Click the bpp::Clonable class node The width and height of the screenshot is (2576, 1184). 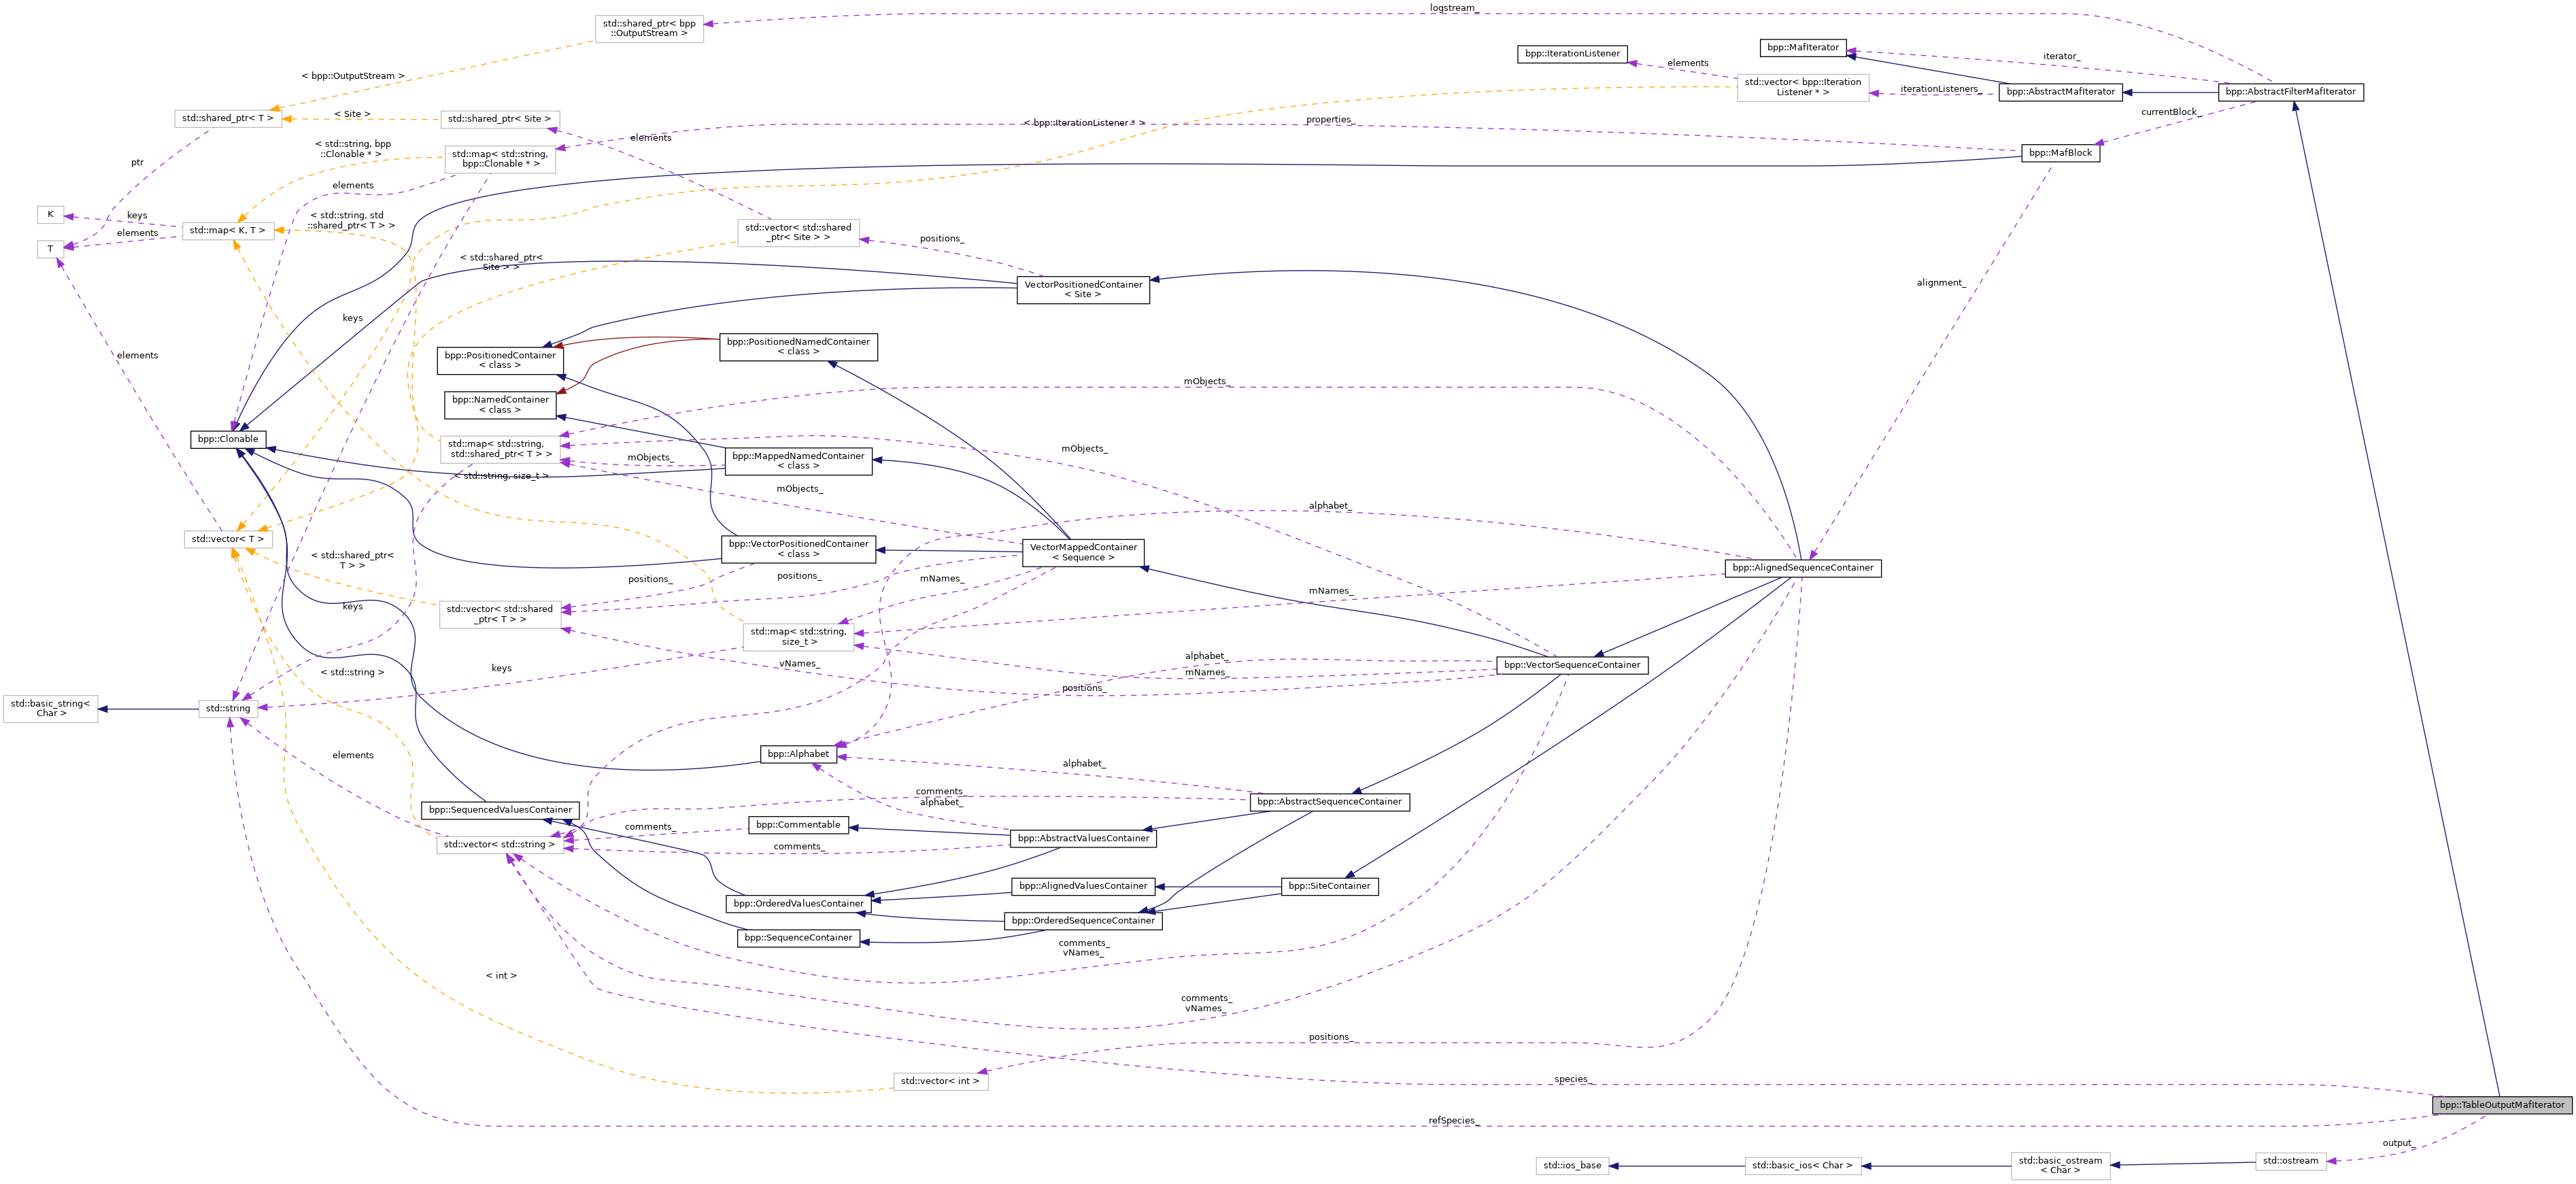pos(228,439)
